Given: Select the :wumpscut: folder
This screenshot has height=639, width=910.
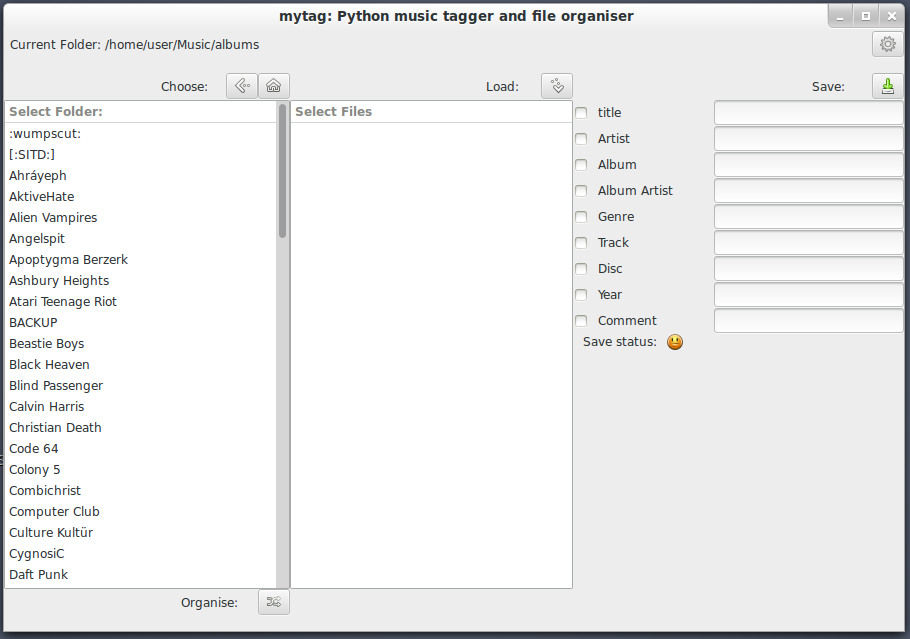Looking at the screenshot, I should 140,133.
